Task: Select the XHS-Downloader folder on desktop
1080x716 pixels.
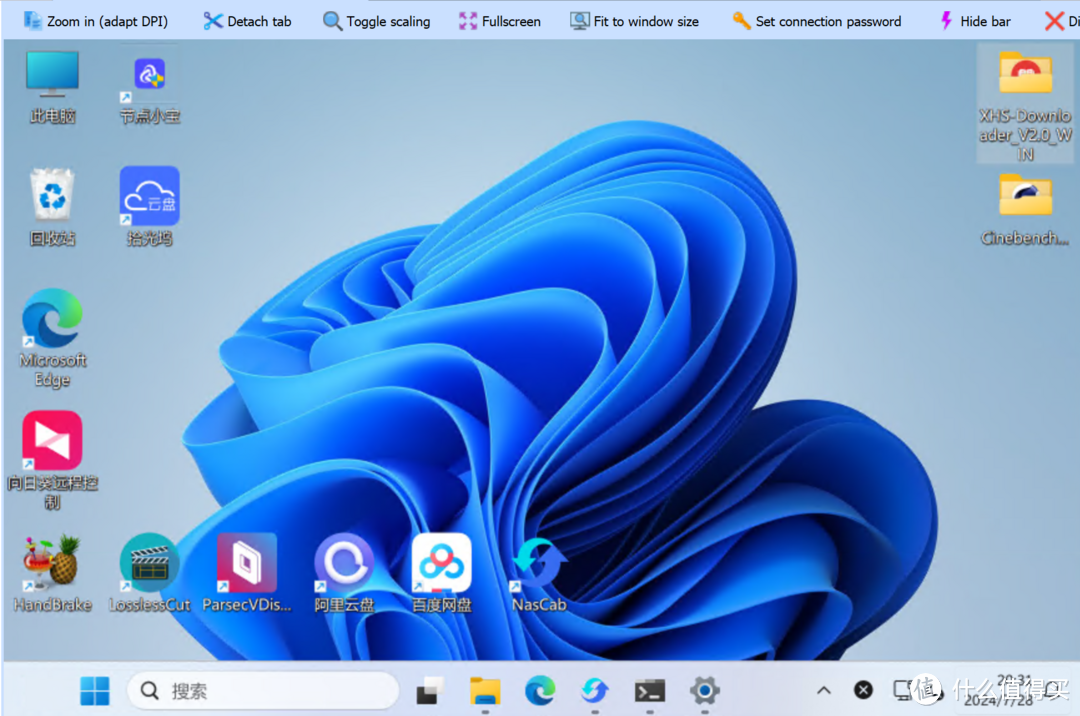Action: [1025, 104]
